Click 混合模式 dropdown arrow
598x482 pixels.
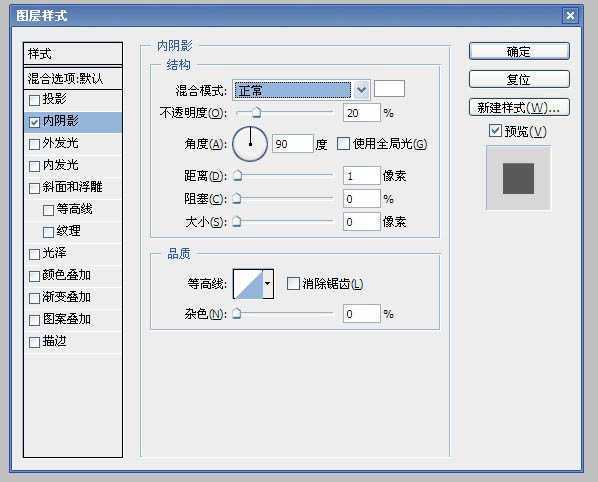pyautogui.click(x=361, y=90)
